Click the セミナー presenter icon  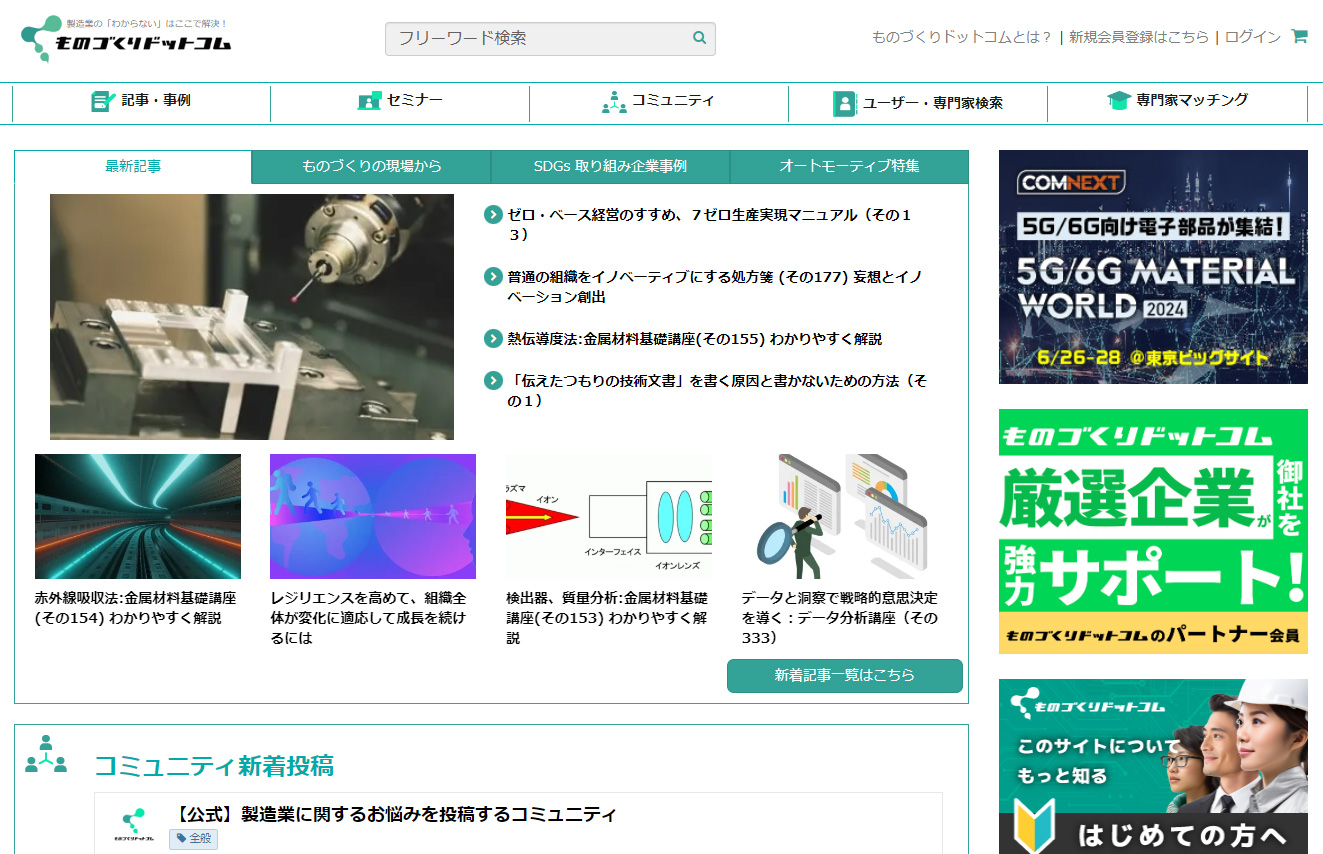(x=369, y=101)
